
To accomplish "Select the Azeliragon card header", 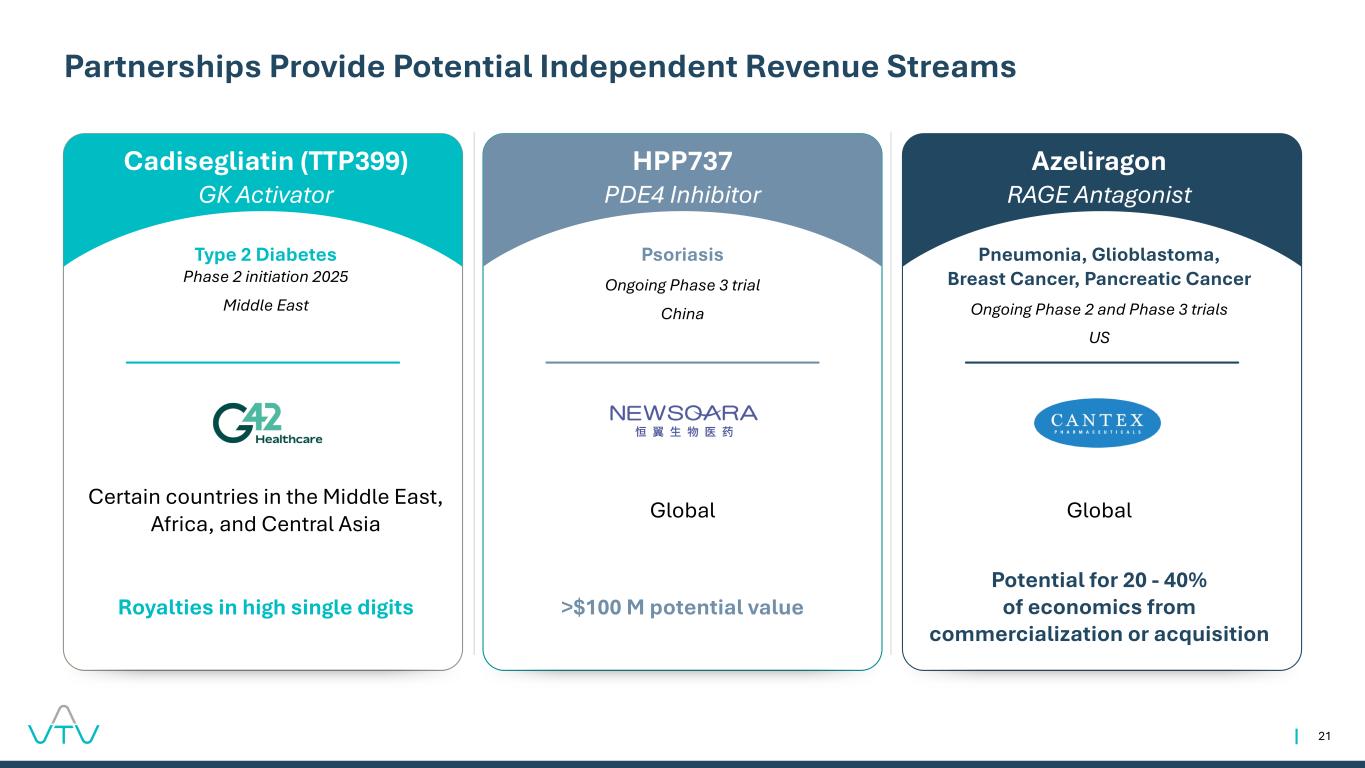I will 1098,162.
